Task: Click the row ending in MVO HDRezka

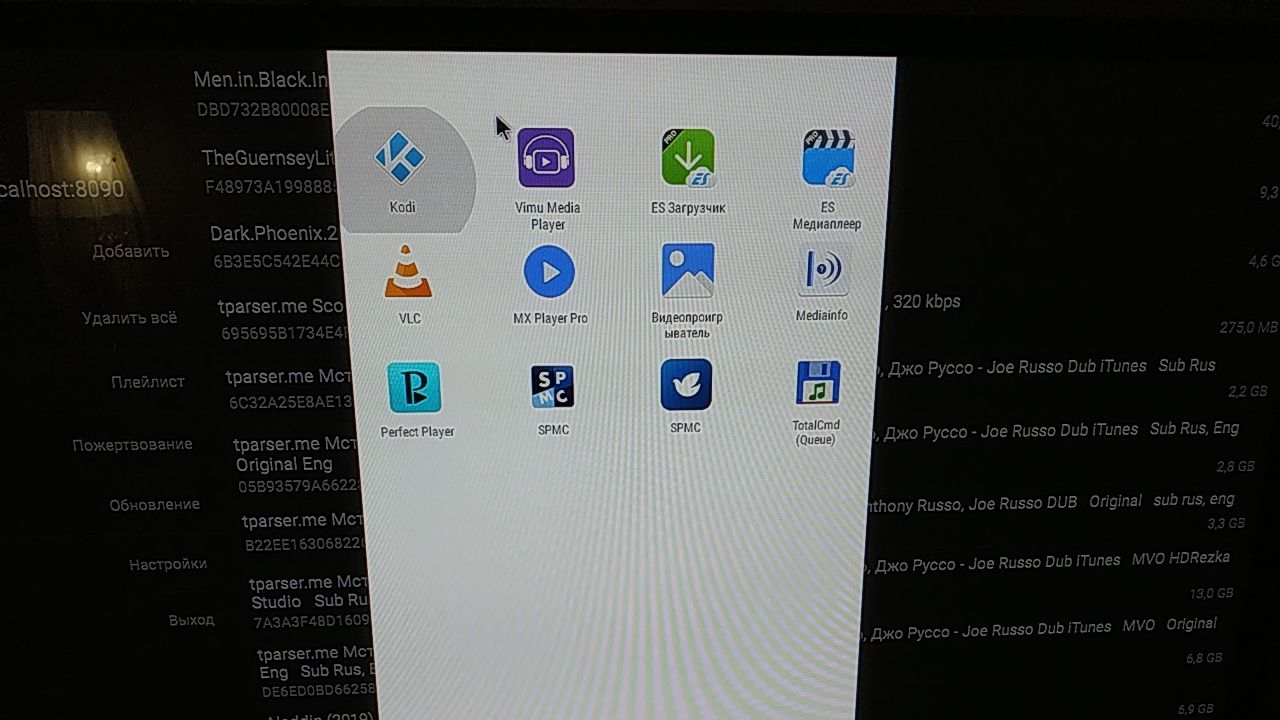Action: click(x=1049, y=561)
